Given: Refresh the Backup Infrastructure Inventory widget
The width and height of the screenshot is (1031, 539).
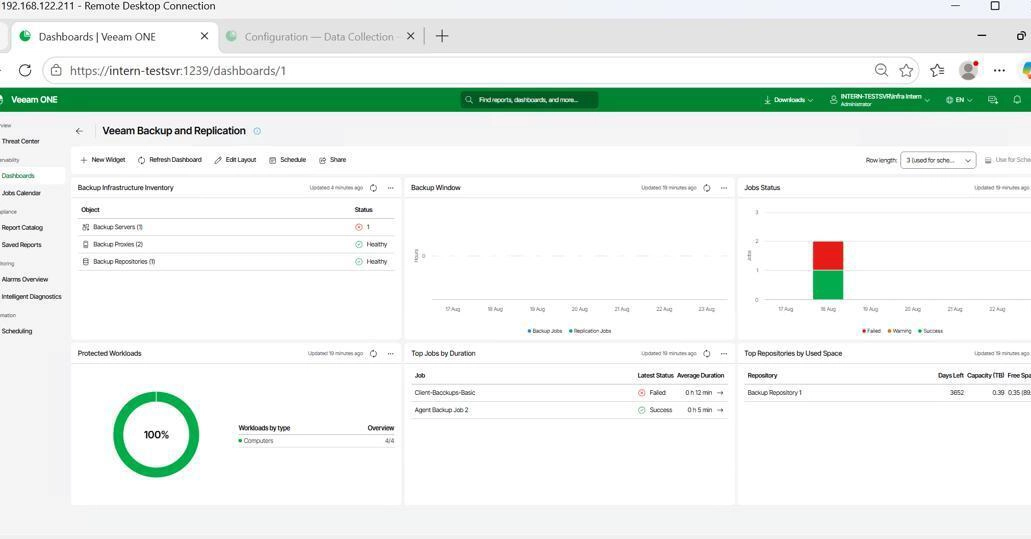Looking at the screenshot, I should pos(373,188).
